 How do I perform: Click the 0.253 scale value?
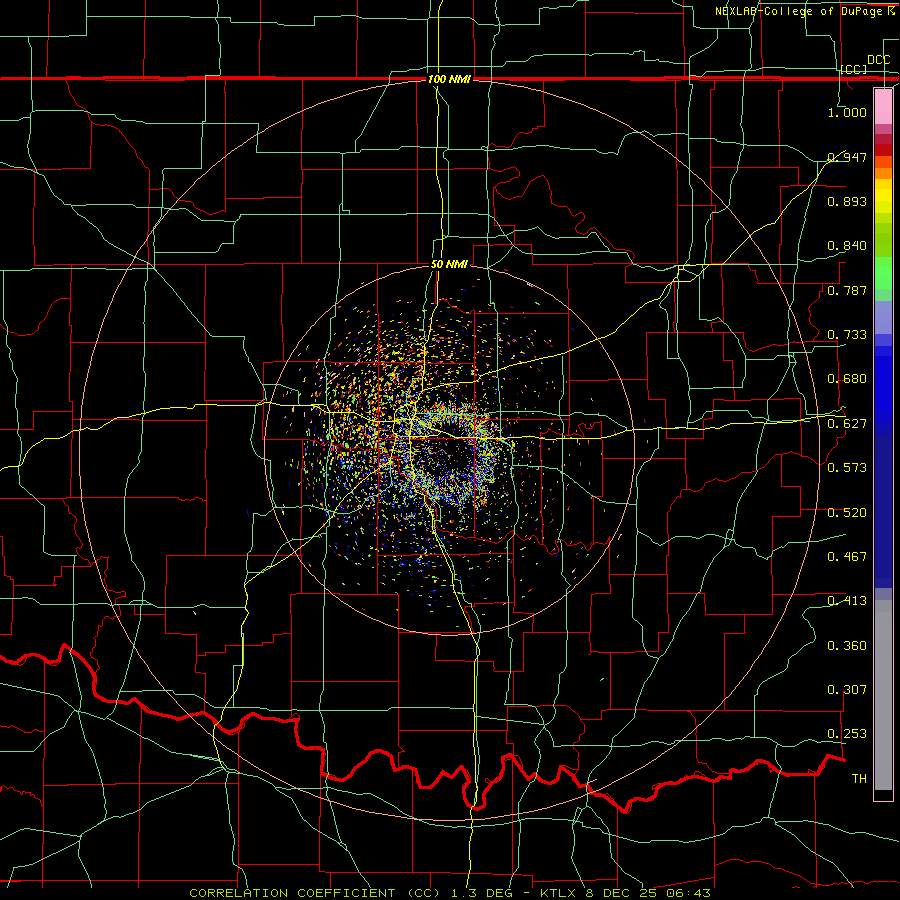tap(847, 734)
